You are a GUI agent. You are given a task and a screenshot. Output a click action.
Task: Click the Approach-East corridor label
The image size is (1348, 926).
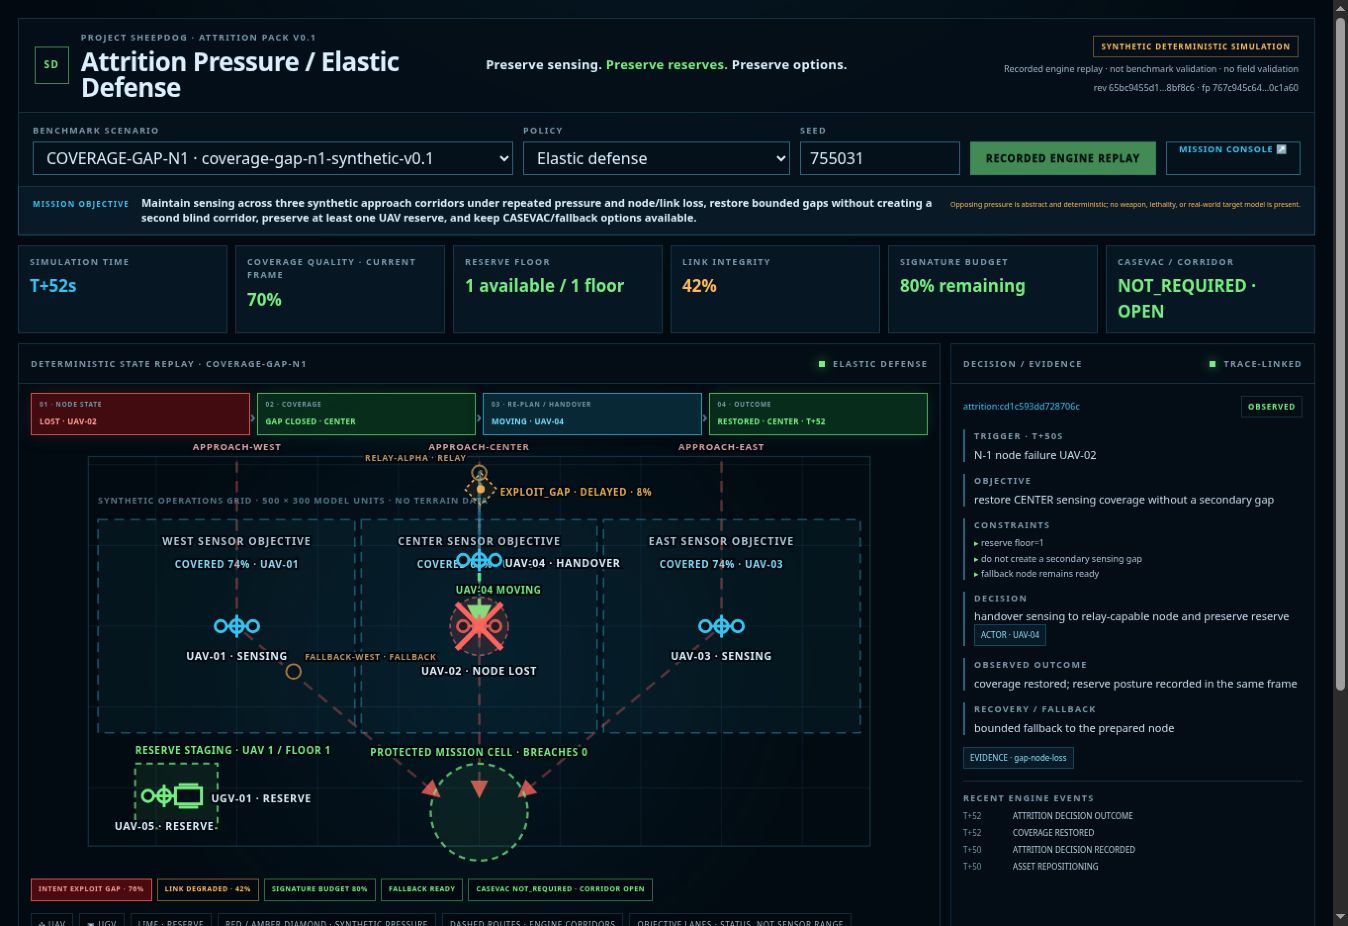pos(721,447)
